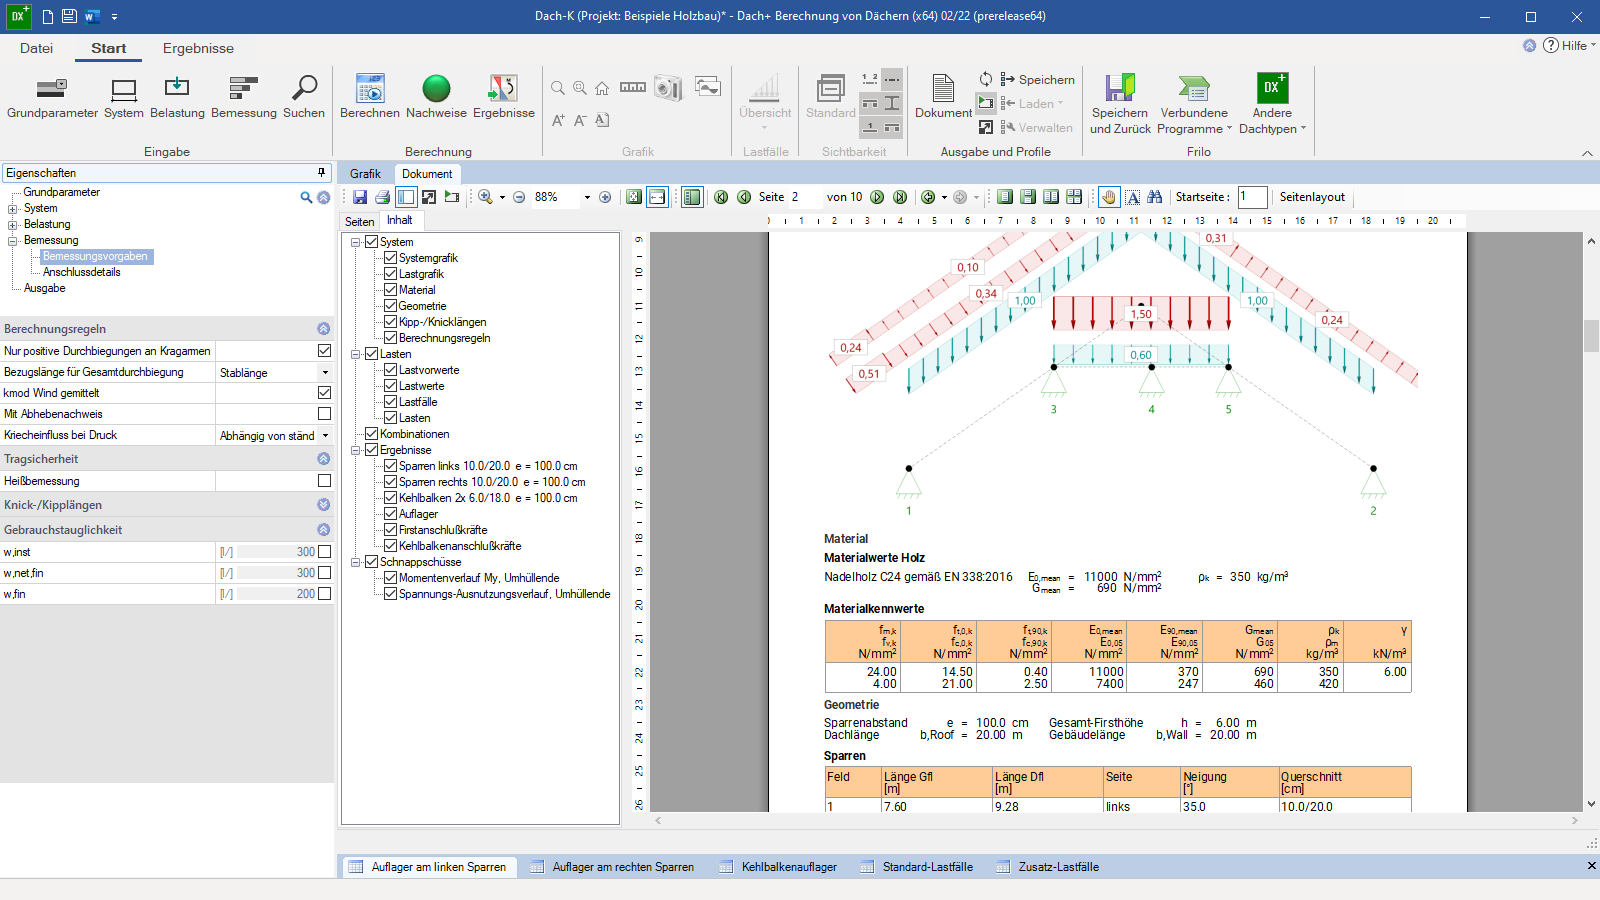Save the document with the diskette icon
The image size is (1600, 900).
[x=360, y=197]
